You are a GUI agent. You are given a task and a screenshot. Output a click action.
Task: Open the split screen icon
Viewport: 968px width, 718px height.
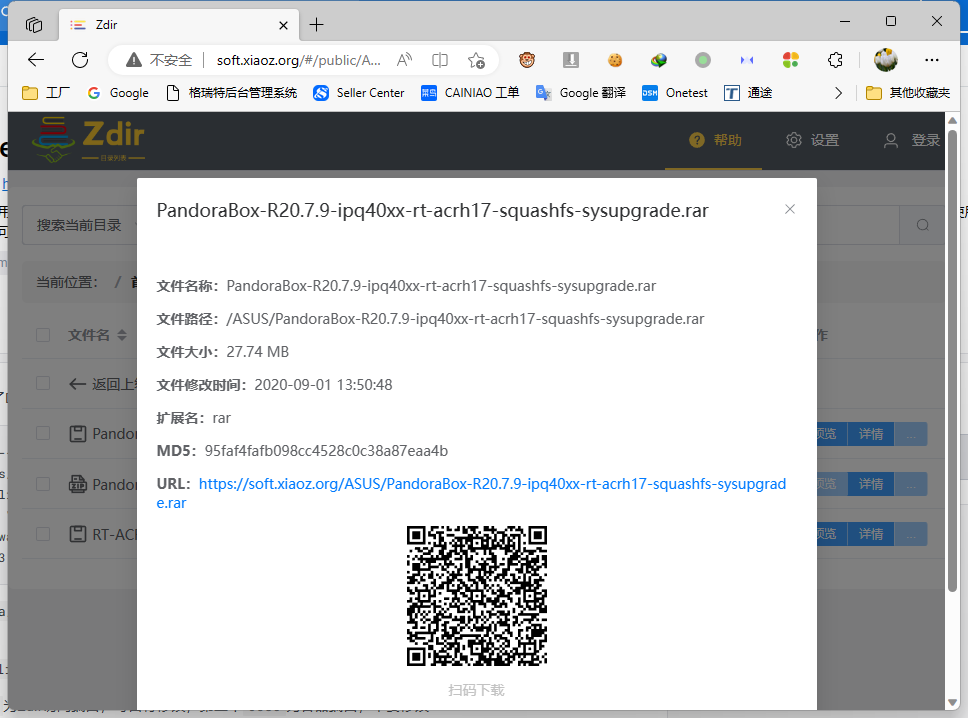pos(440,60)
